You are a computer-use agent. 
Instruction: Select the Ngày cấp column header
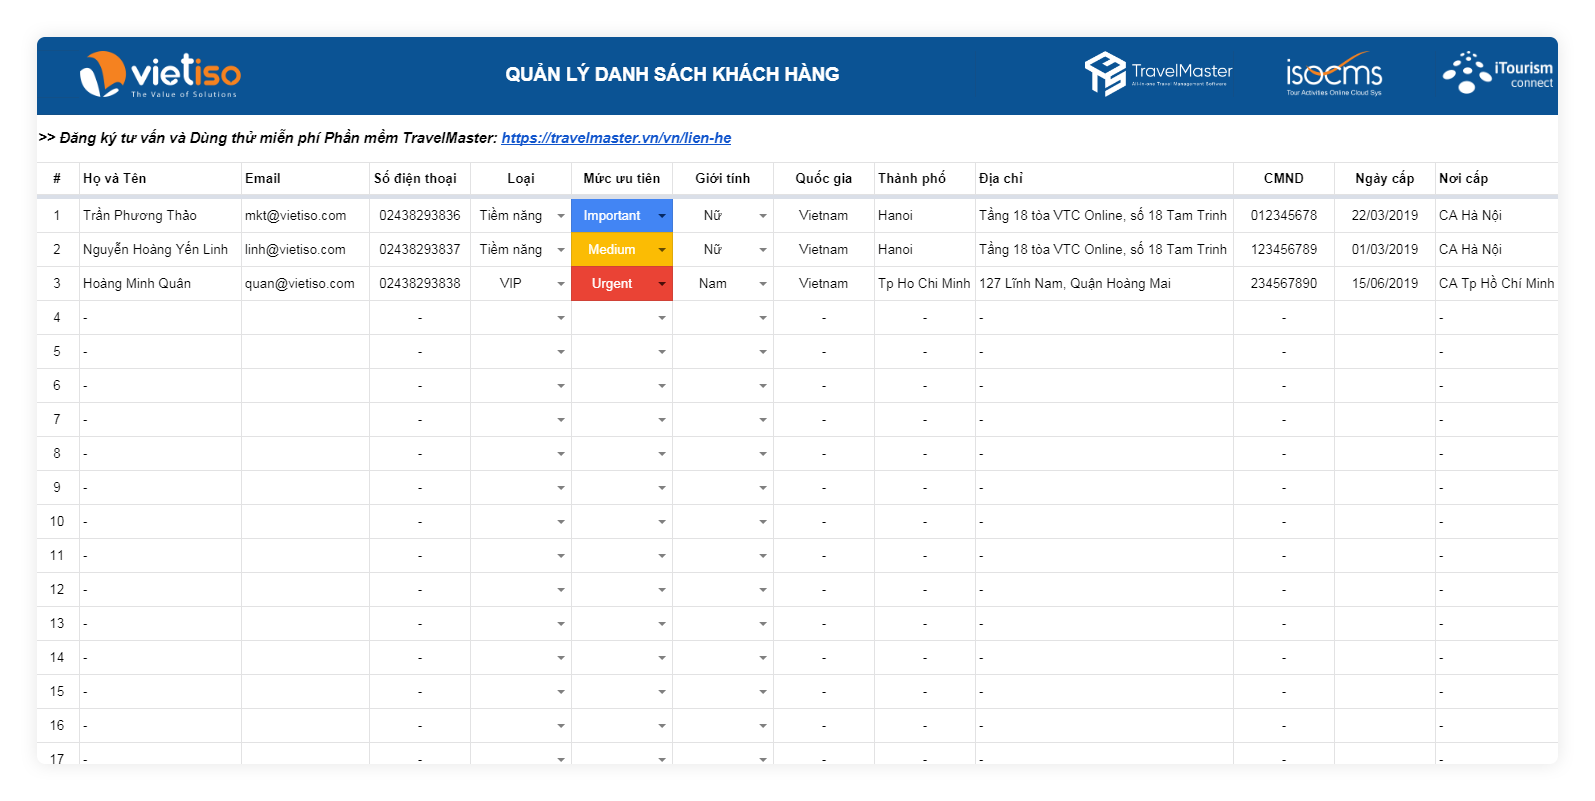click(1385, 178)
